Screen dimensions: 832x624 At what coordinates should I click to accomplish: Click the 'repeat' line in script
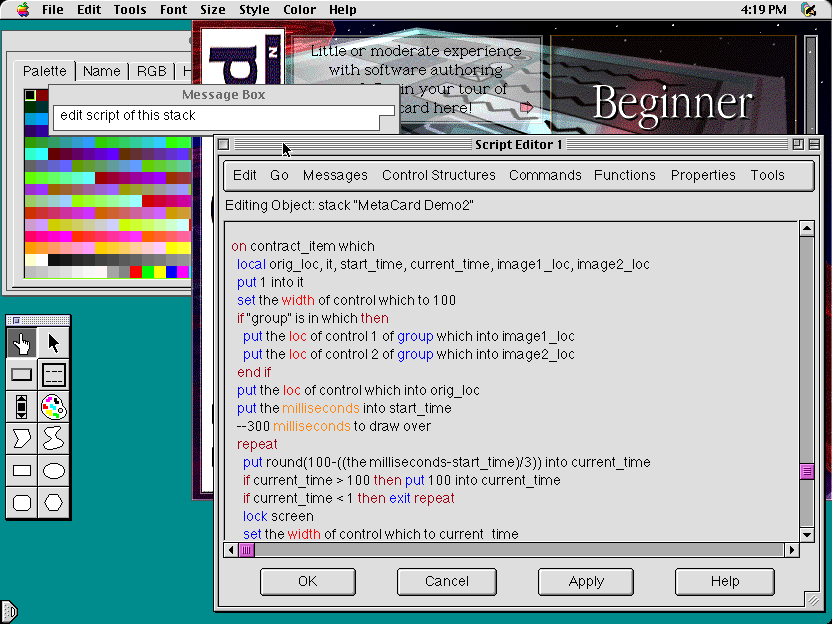coord(257,444)
